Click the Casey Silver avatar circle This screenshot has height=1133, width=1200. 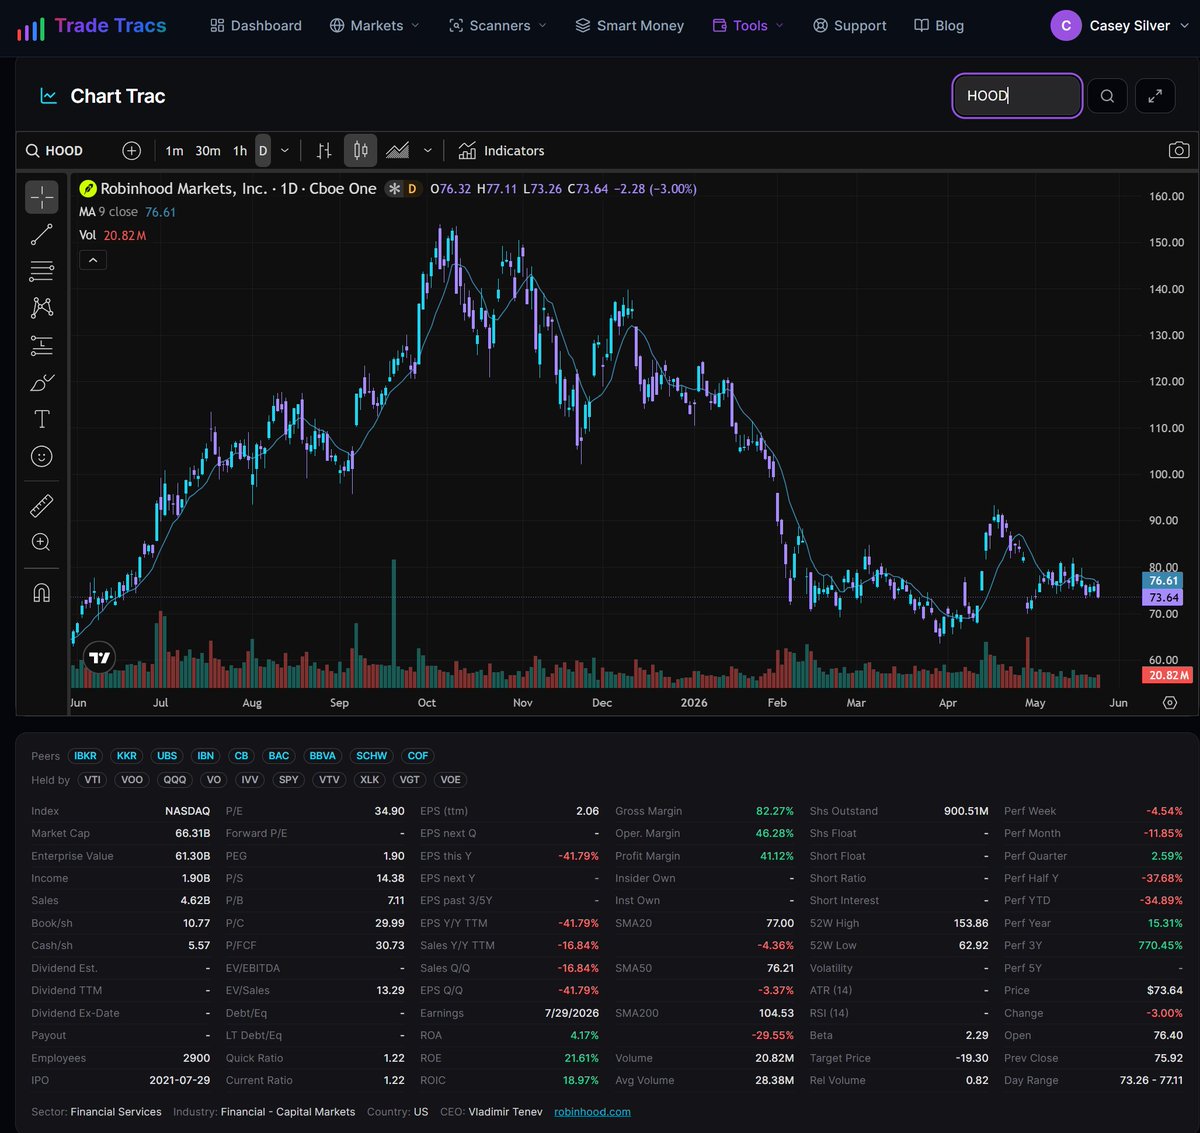point(1066,26)
